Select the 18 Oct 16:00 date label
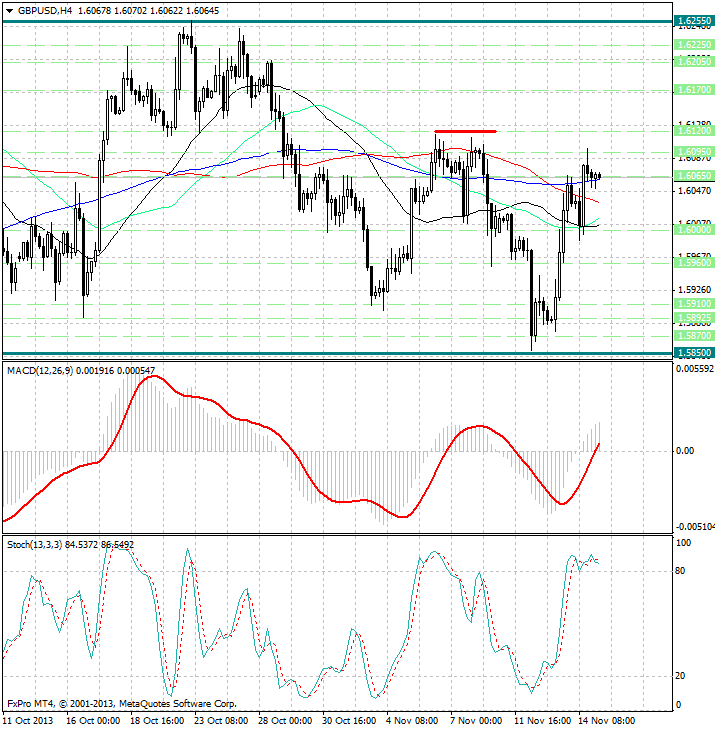 [157, 721]
